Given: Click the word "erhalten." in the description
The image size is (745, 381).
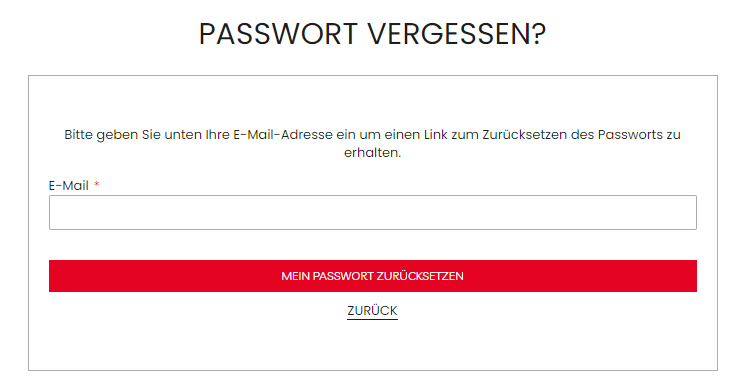Looking at the screenshot, I should pos(372,153).
